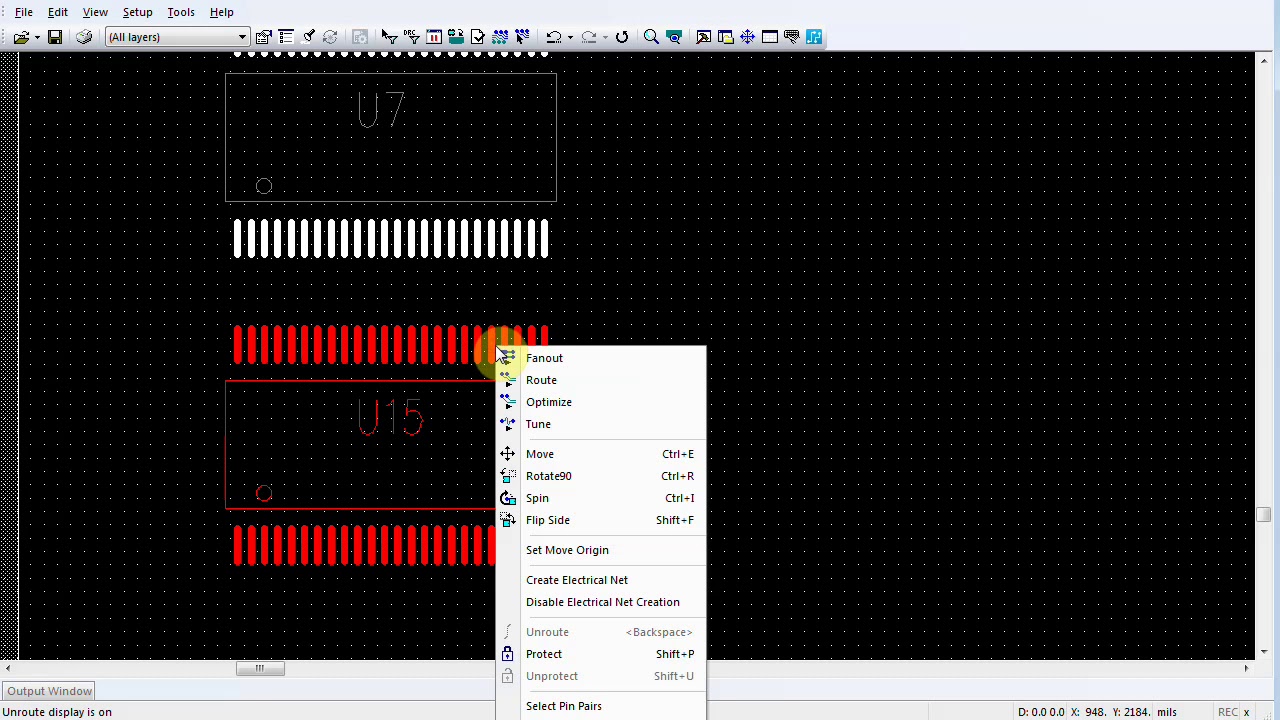
Task: Open the View menu
Action: (x=95, y=12)
